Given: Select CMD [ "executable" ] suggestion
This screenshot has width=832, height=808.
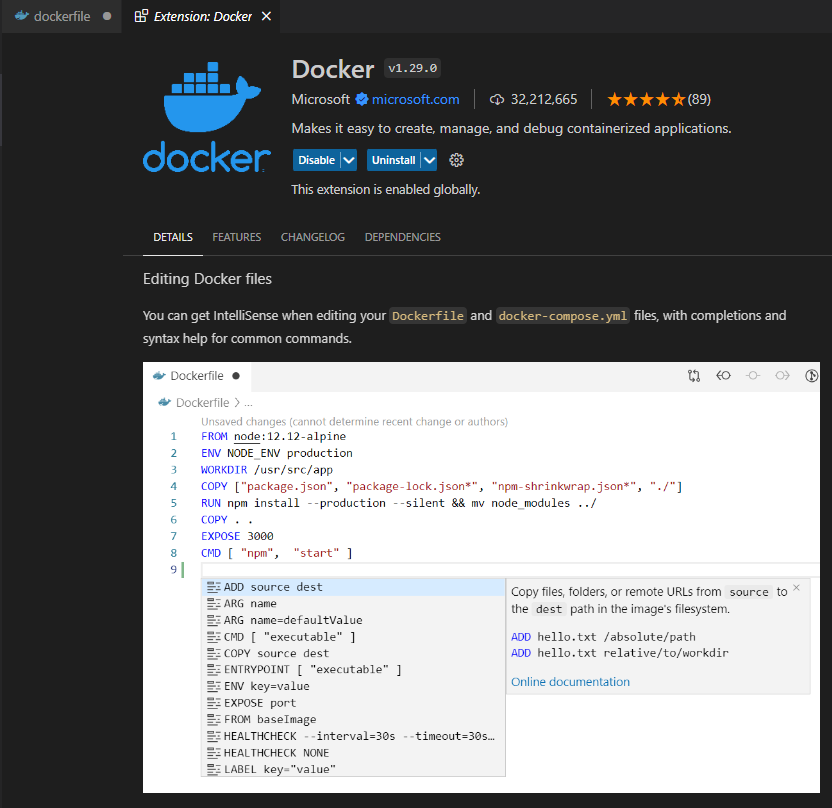Looking at the screenshot, I should point(353,637).
